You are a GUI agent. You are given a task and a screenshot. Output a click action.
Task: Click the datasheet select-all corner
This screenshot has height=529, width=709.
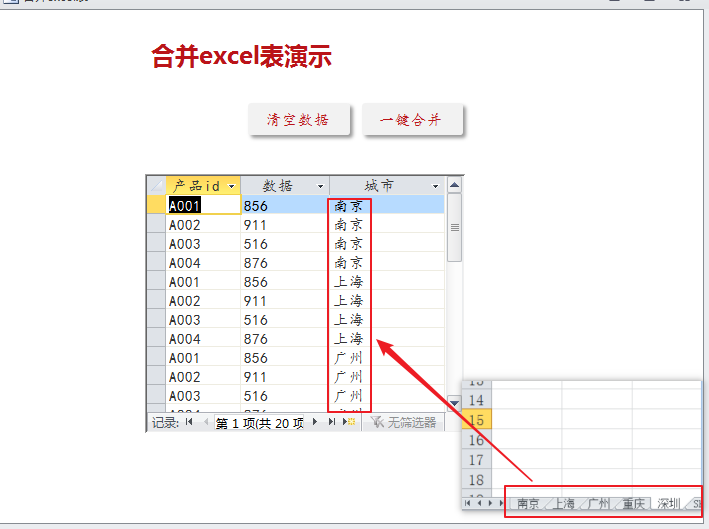[x=156, y=185]
